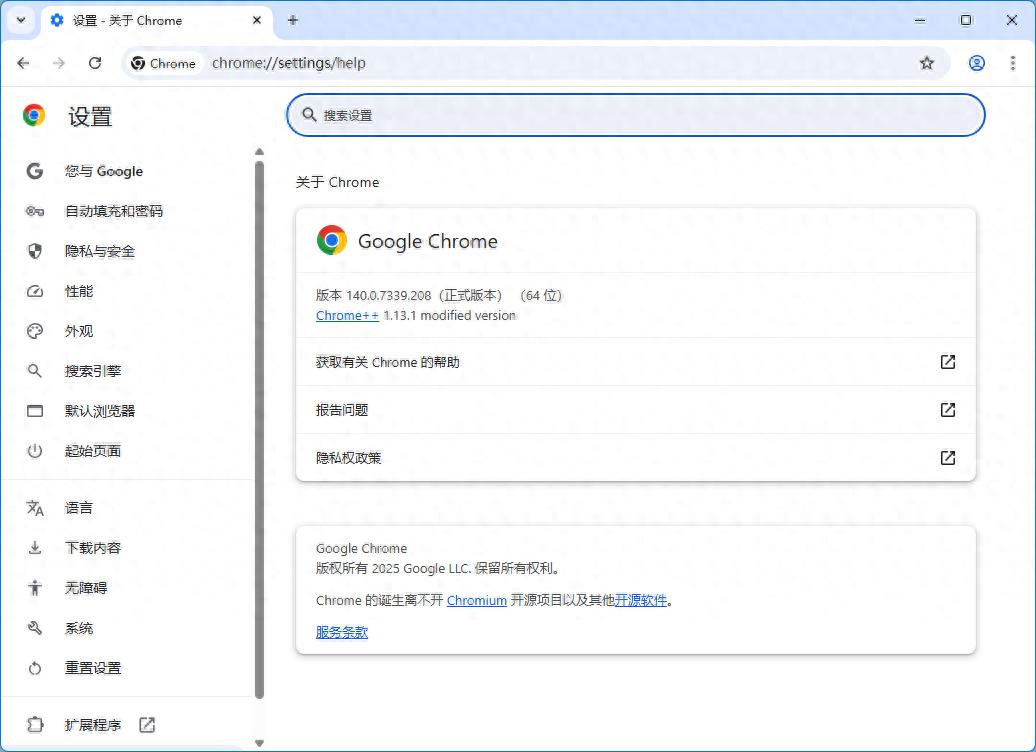Click the gauge icon for 性能

click(35, 291)
